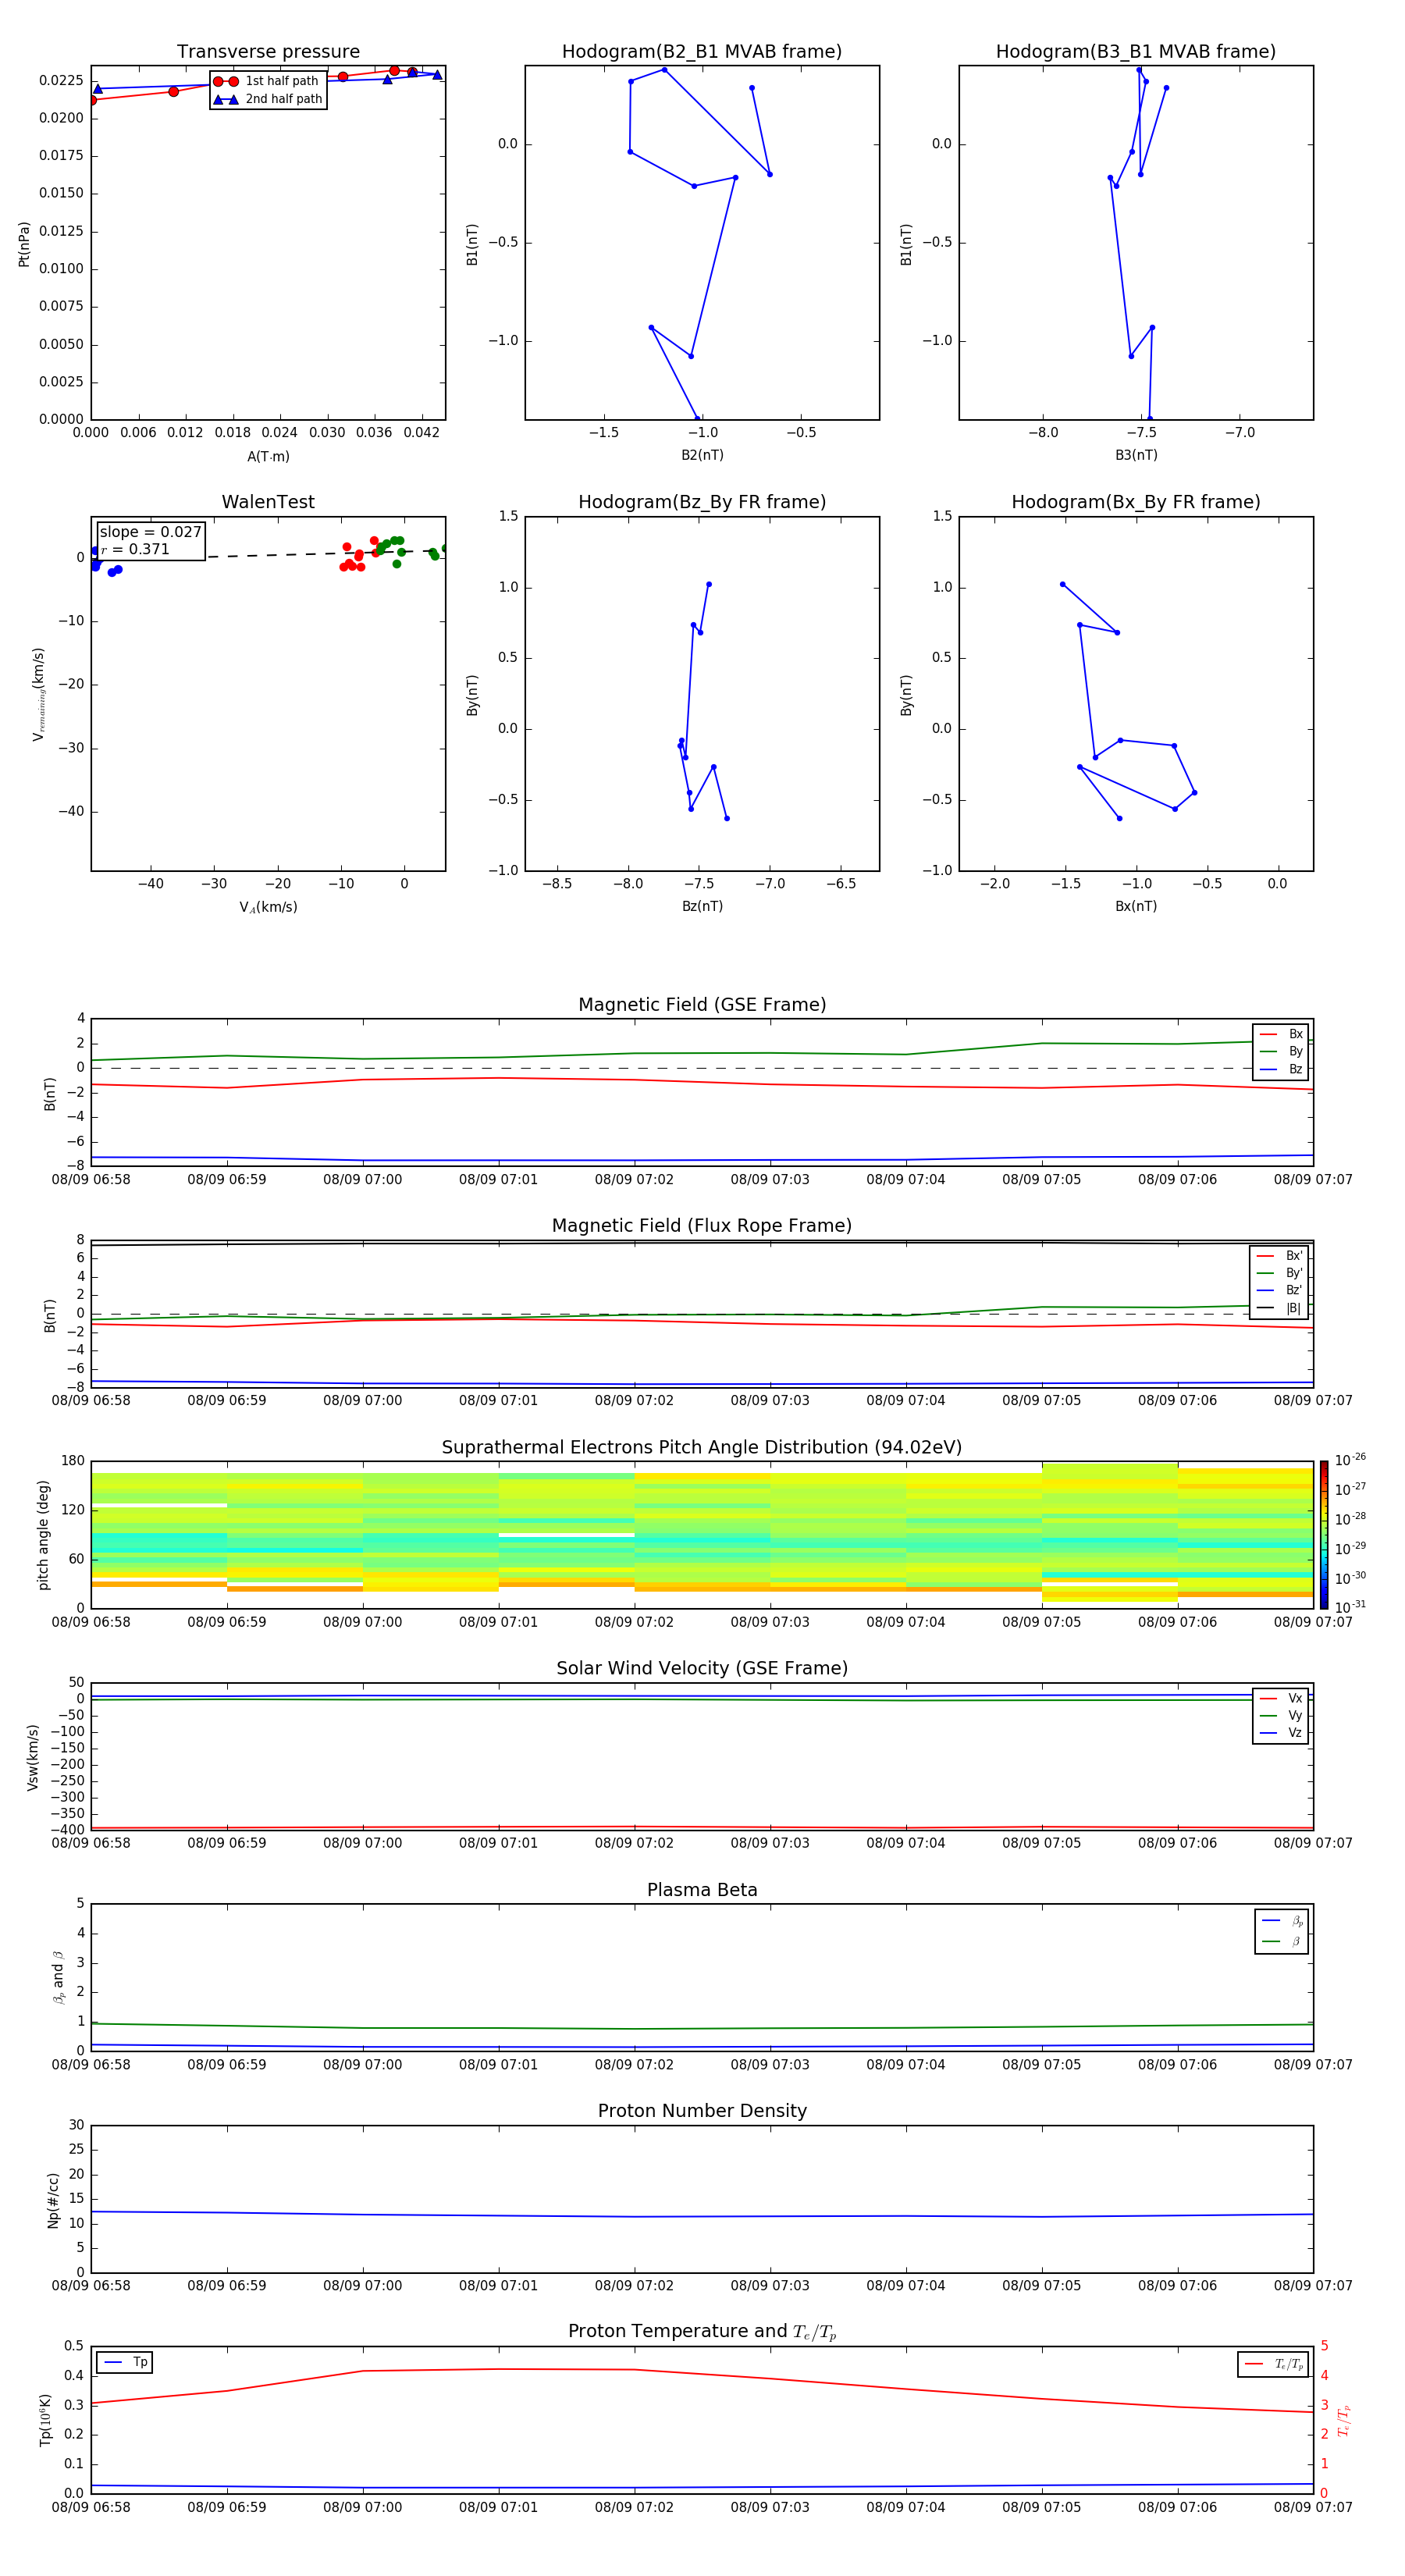Click the "Bz(nT)" x-axis label
1405x2576 pixels.
point(702,906)
